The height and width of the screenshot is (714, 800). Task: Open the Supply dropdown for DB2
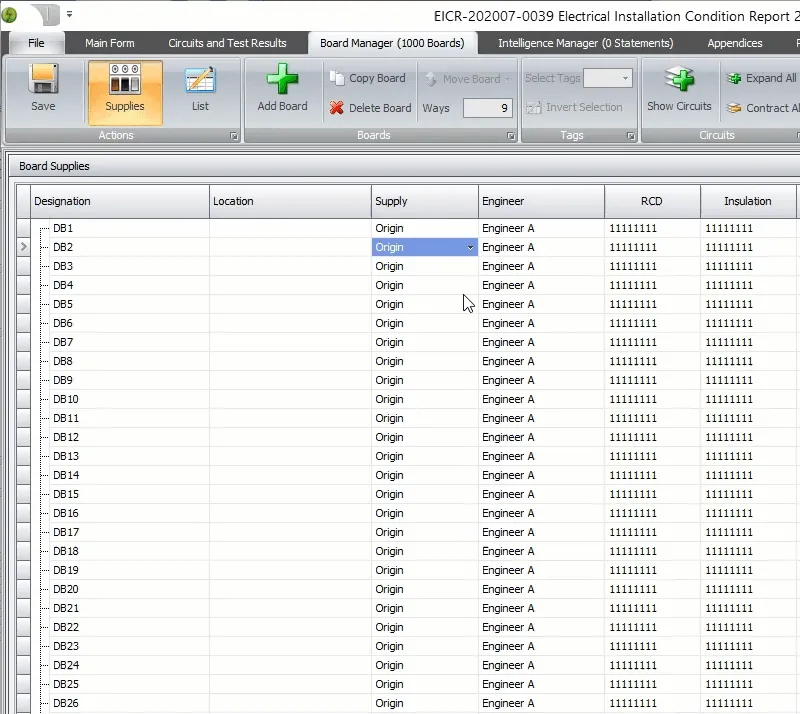[468, 246]
